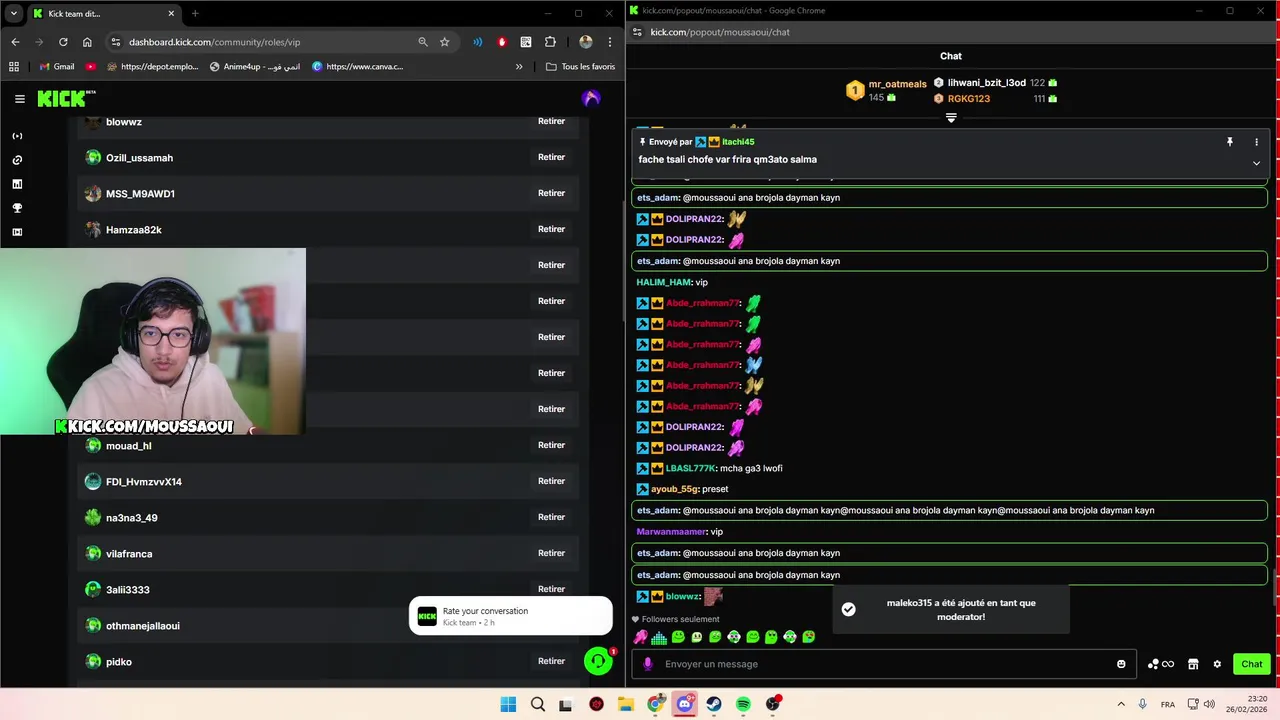
Task: Click Retirer for Hamzaa82k
Action: (x=551, y=229)
